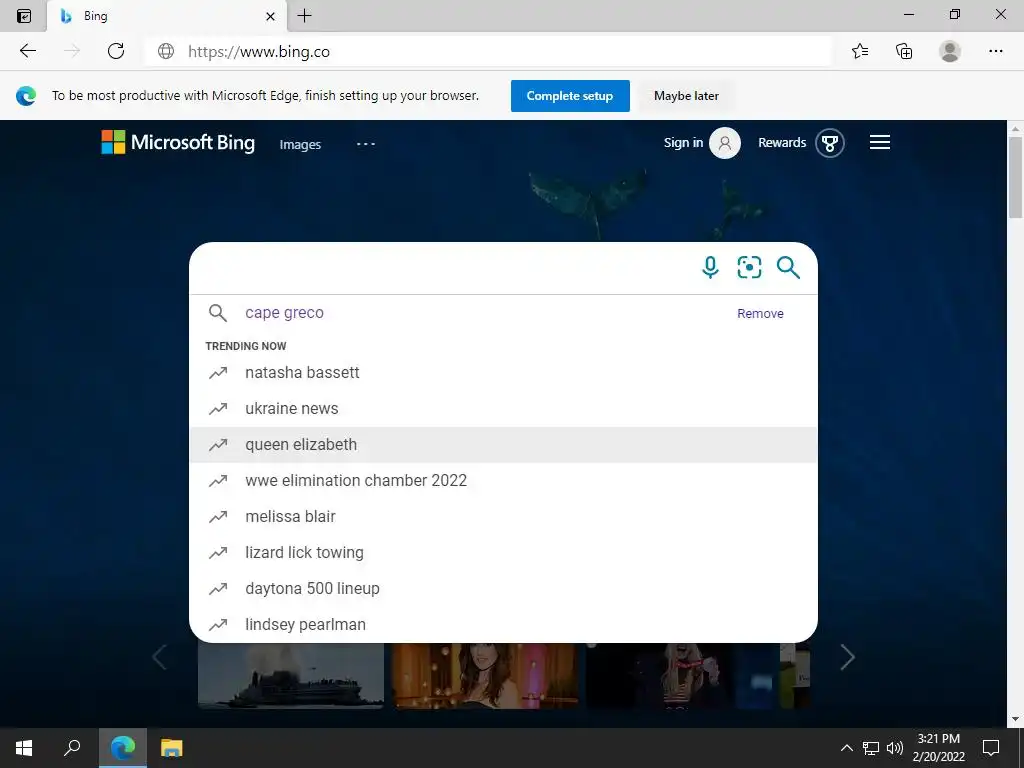Open visual search camera icon

tap(749, 267)
